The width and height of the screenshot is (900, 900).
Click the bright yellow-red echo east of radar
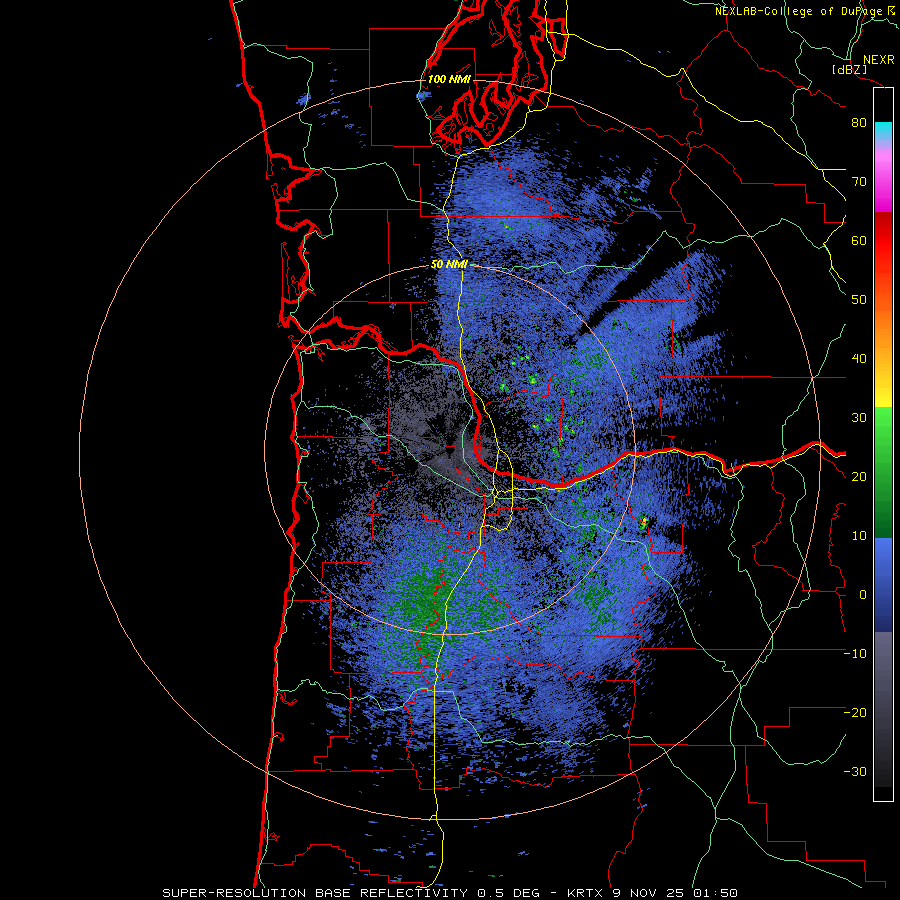(645, 522)
